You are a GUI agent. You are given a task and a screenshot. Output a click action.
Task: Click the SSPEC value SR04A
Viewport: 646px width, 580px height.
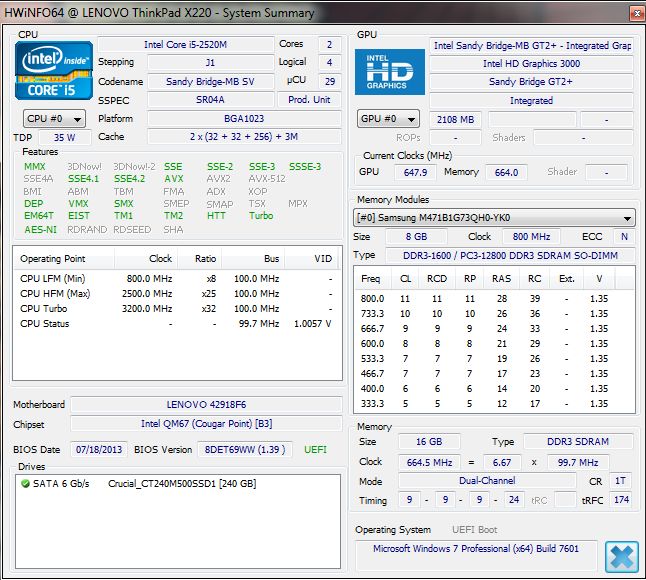pyautogui.click(x=210, y=100)
